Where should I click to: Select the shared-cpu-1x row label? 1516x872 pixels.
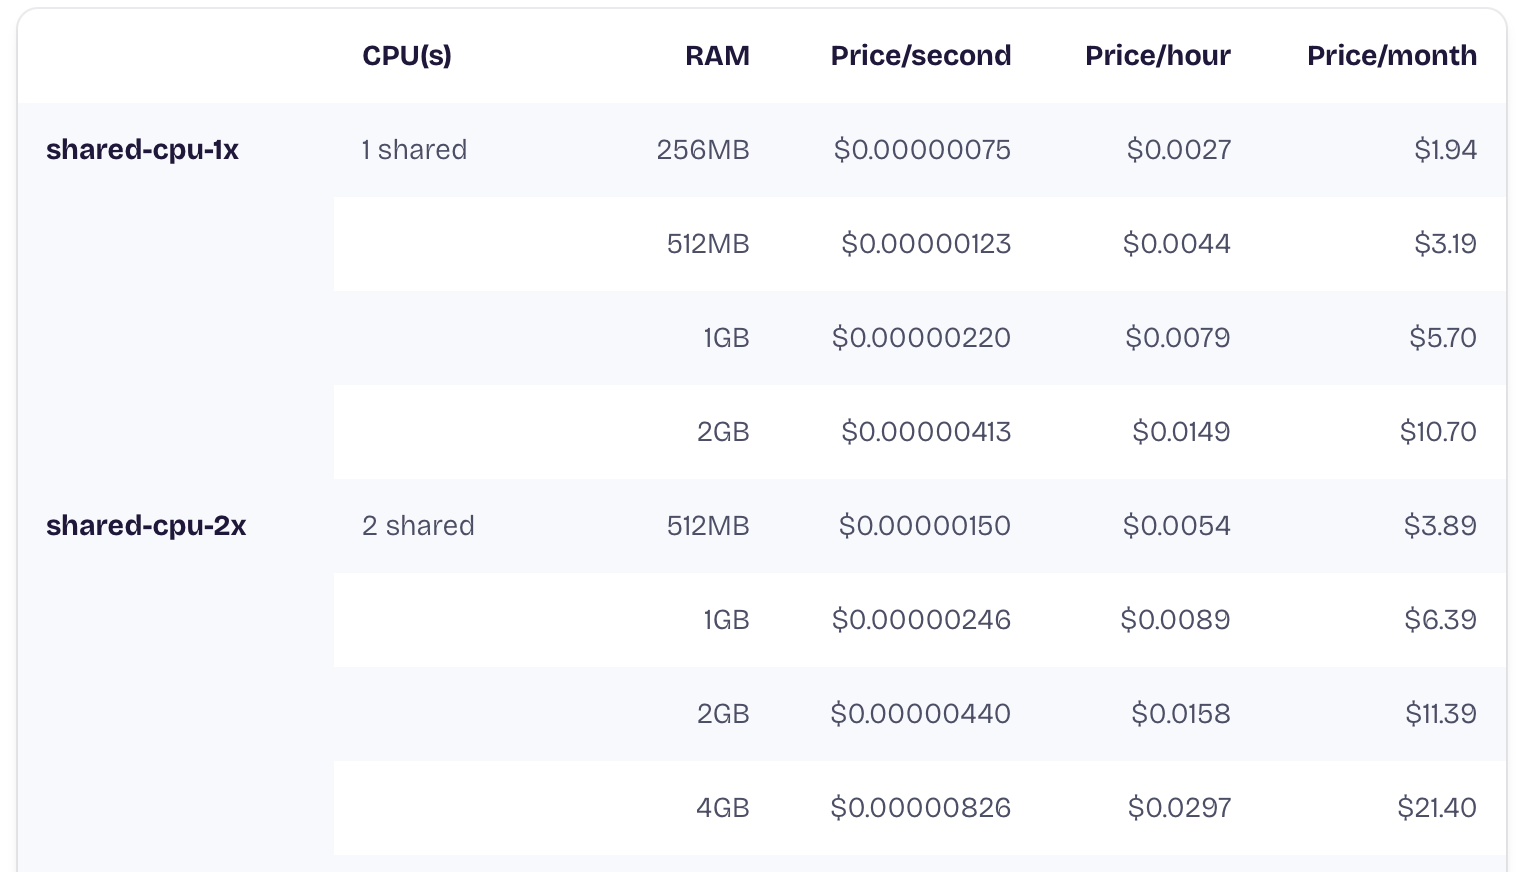[x=143, y=150]
